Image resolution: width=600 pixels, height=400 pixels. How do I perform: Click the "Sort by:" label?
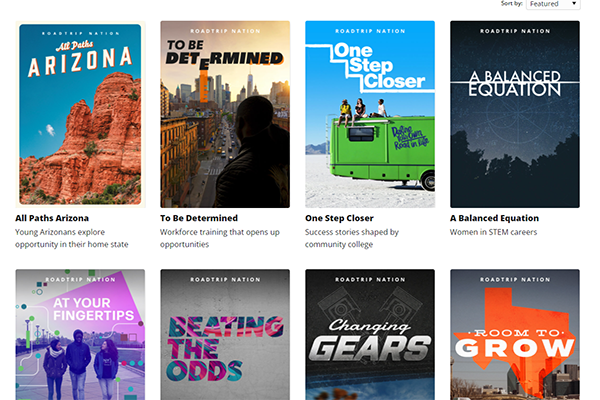[510, 4]
